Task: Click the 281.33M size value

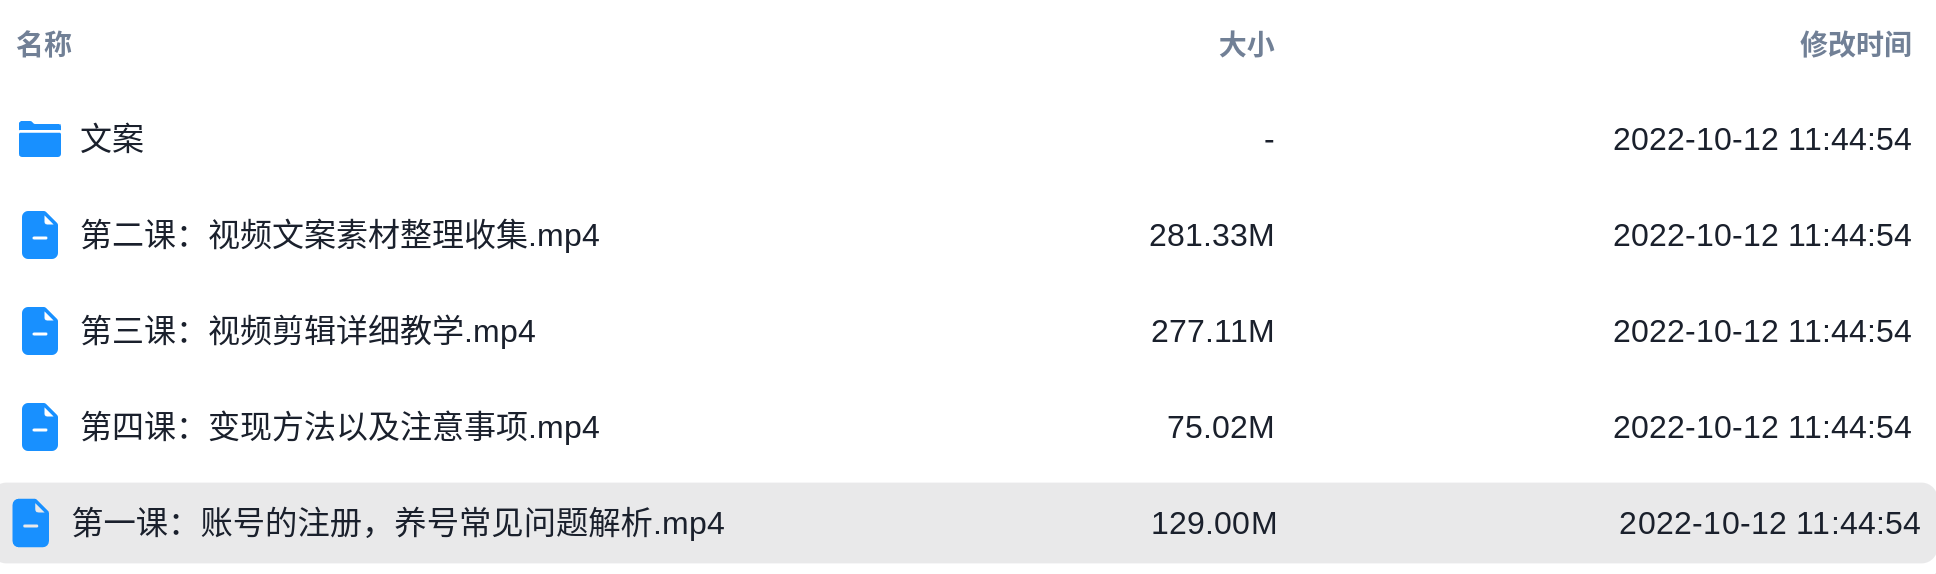Action: [x=1211, y=235]
